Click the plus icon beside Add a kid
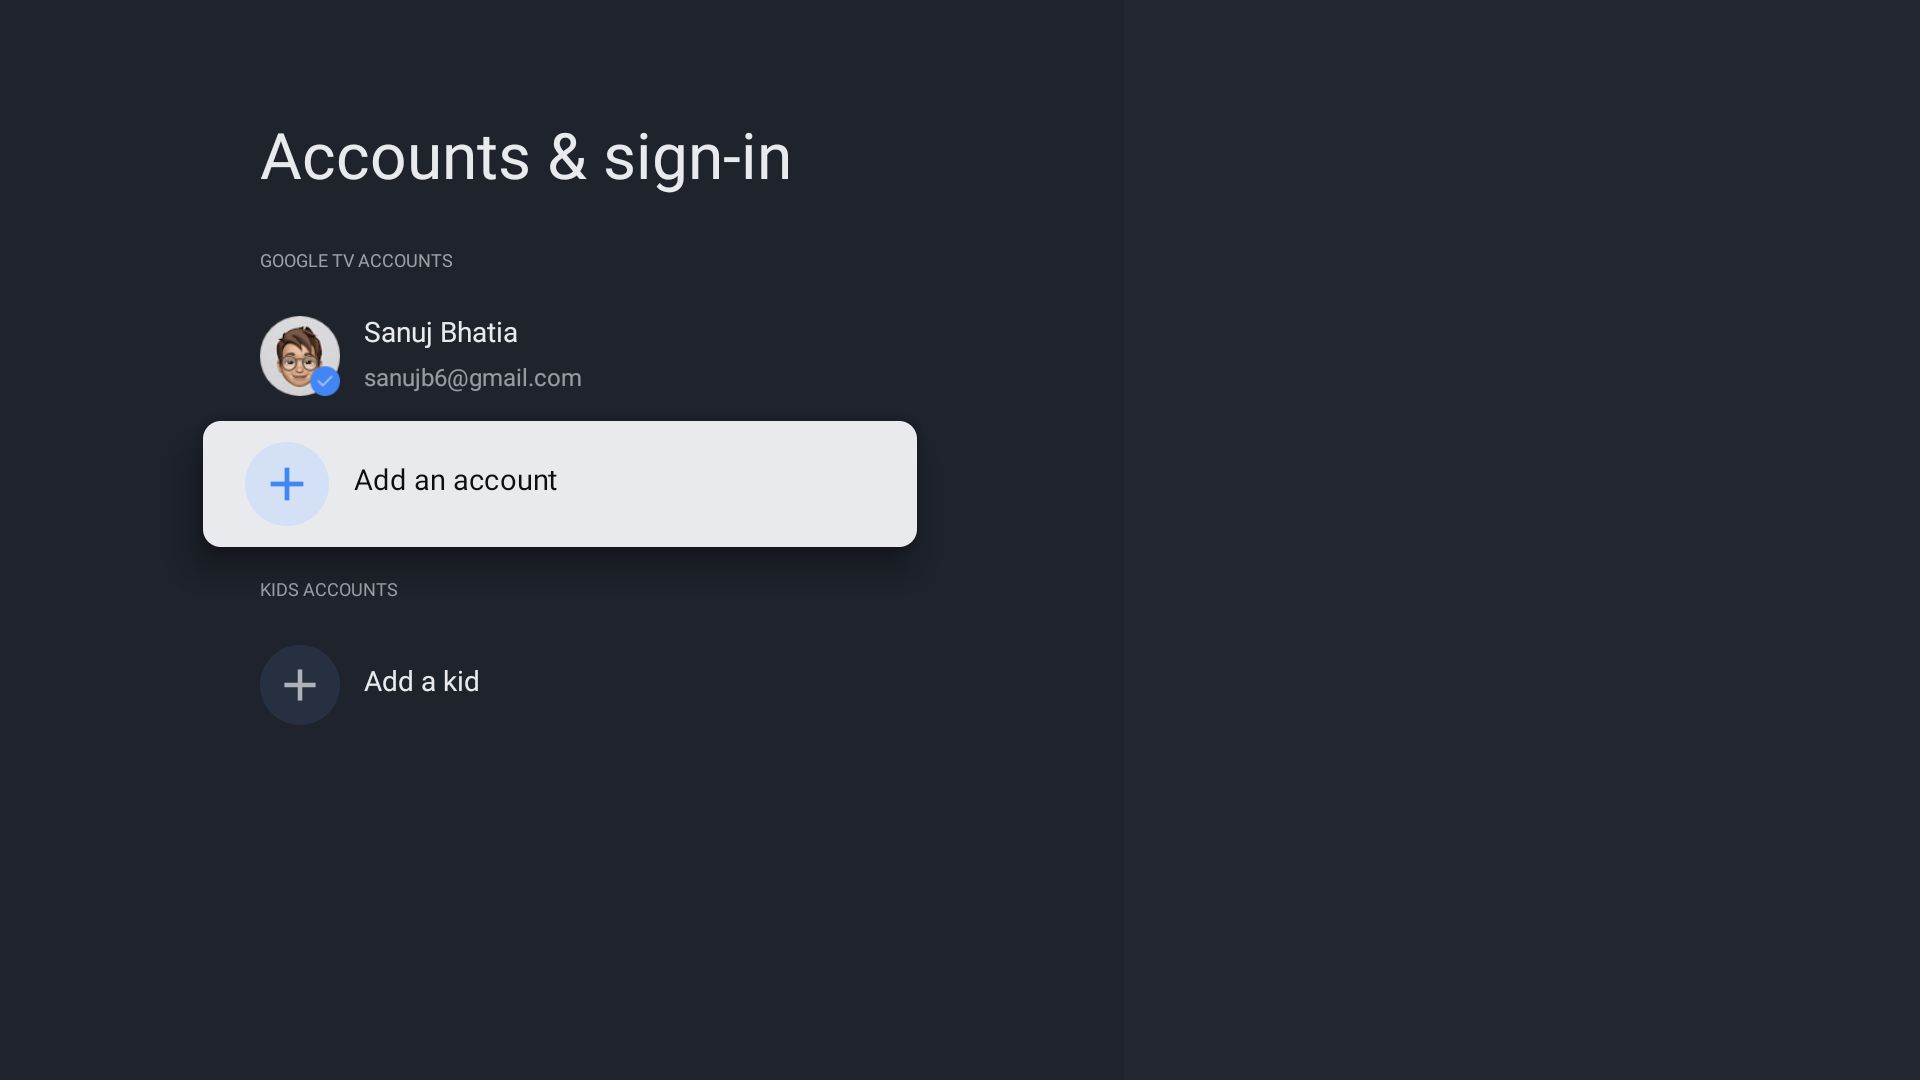The image size is (1920, 1080). tap(300, 685)
